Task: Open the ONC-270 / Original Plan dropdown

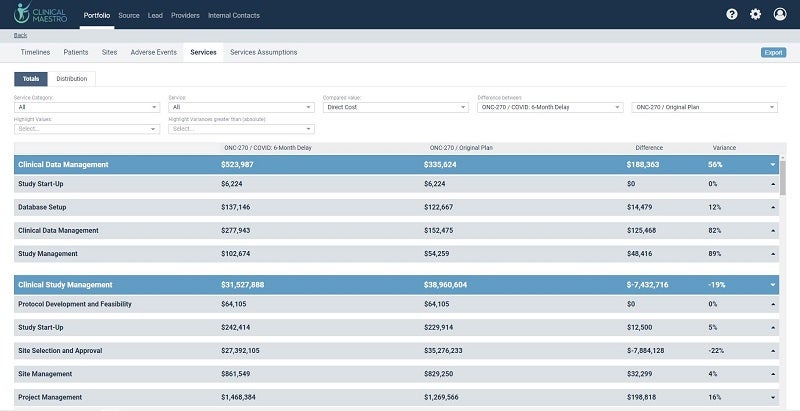Action: point(705,107)
